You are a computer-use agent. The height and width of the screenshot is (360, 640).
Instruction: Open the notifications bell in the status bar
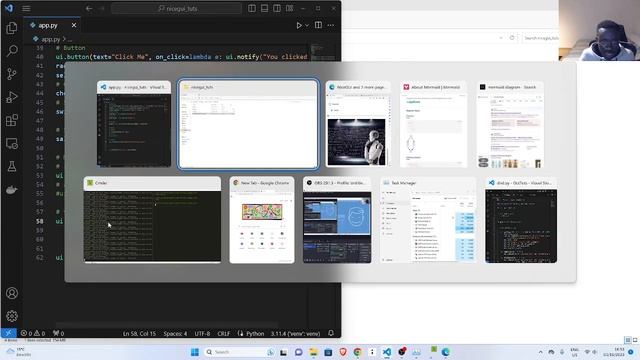point(331,333)
